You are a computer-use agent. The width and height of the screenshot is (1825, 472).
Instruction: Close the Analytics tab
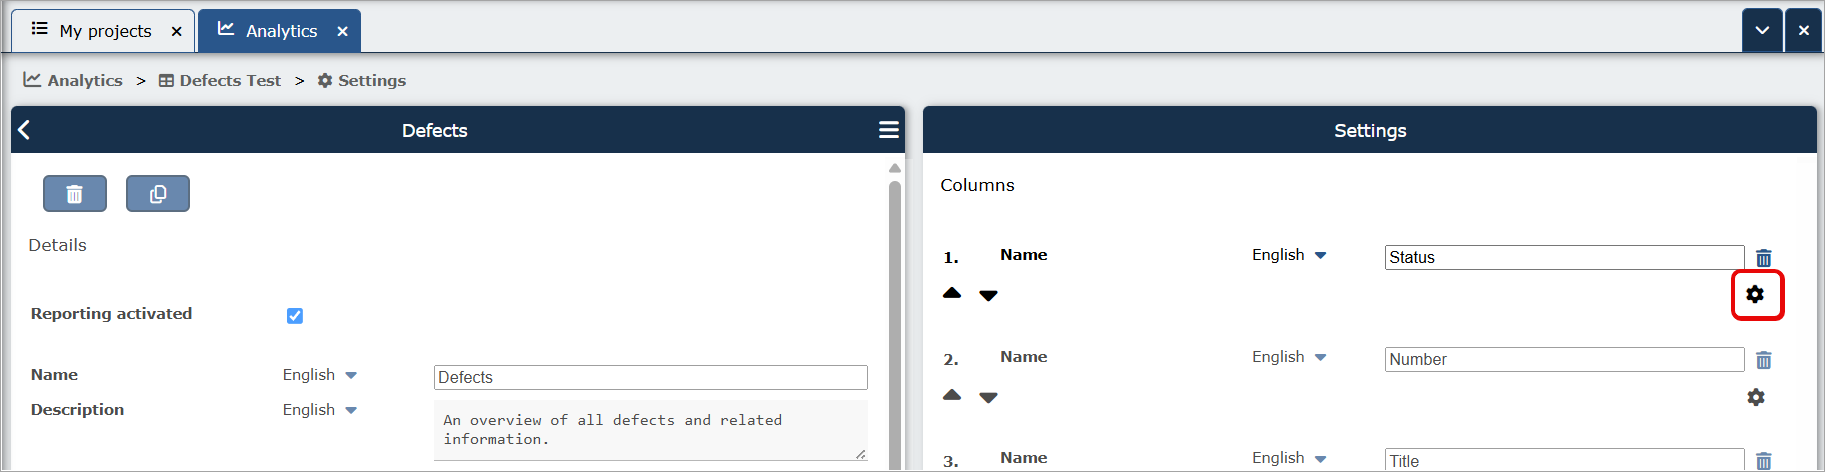pos(342,31)
